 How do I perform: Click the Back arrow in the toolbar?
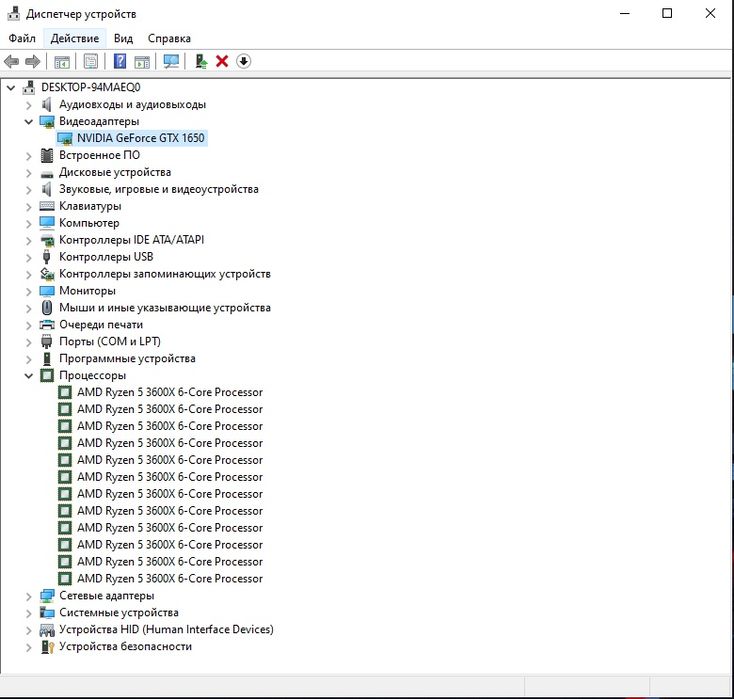11,61
